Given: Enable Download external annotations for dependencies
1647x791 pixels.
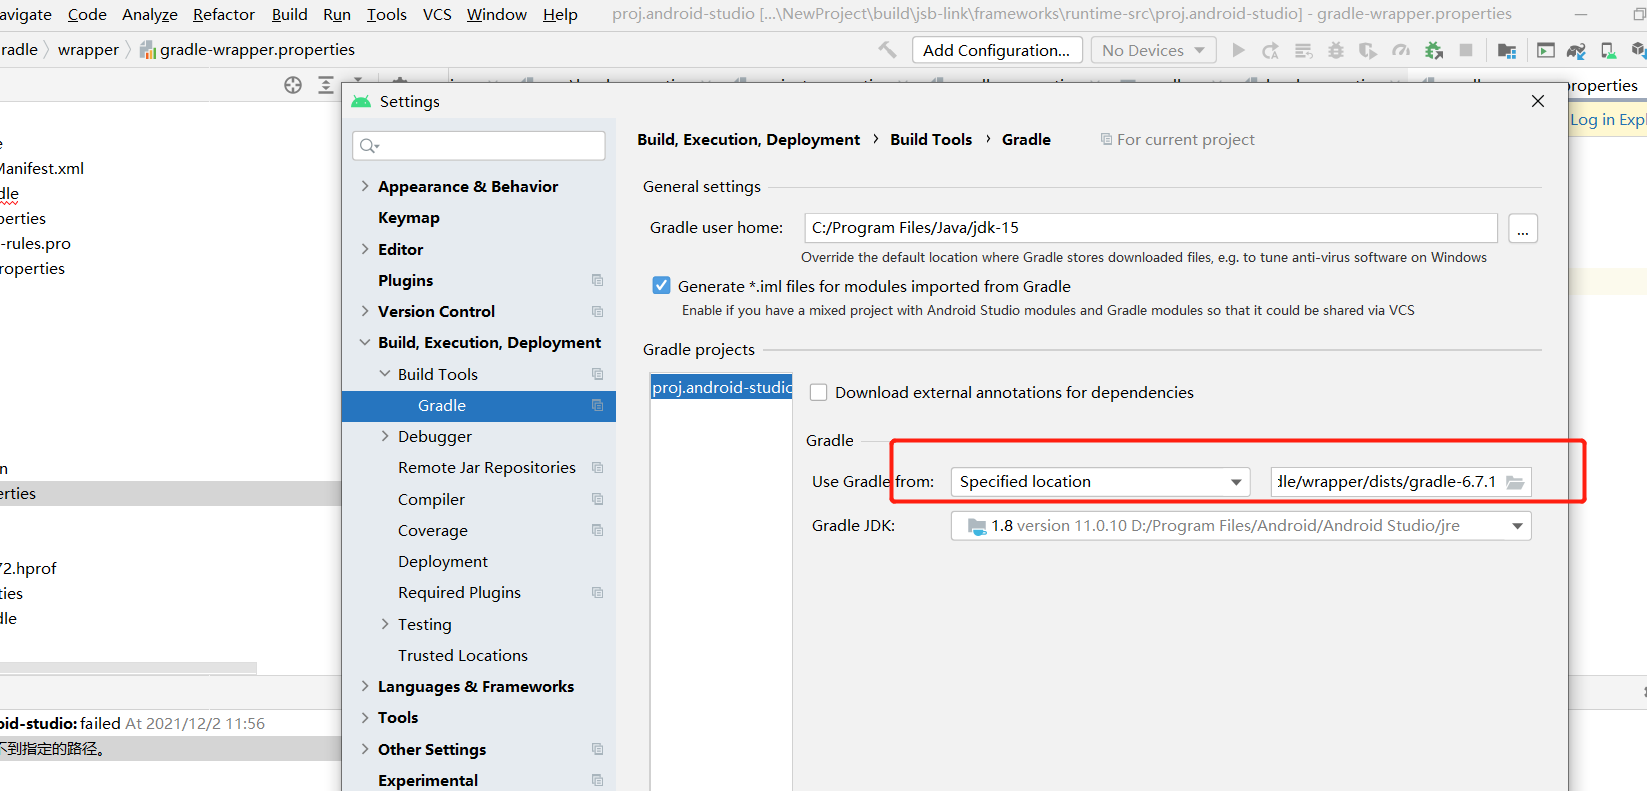Looking at the screenshot, I should click(x=819, y=393).
